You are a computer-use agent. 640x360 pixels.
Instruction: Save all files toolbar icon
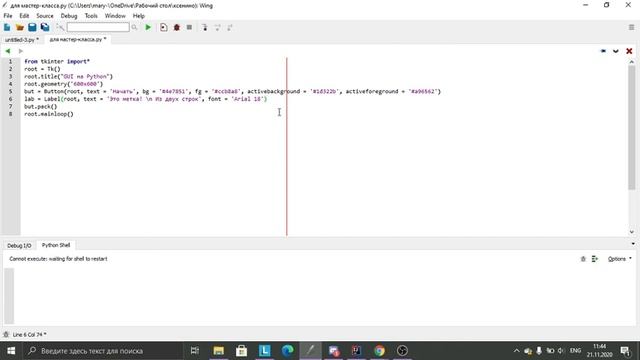pos(45,27)
